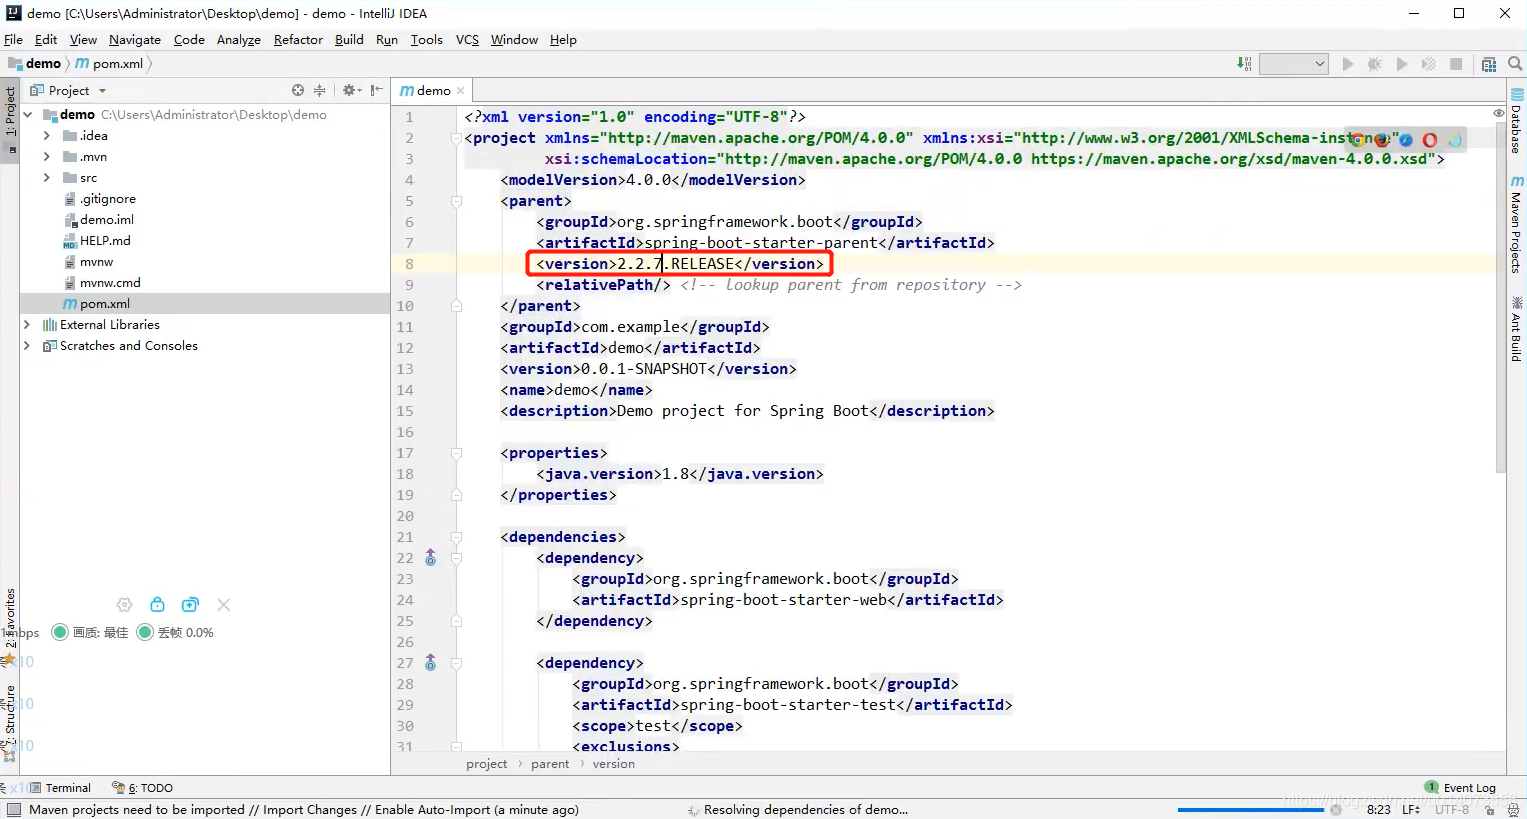Image resolution: width=1527 pixels, height=819 pixels.
Task: Click the 8:23 cursor position indicator
Action: [1379, 810]
